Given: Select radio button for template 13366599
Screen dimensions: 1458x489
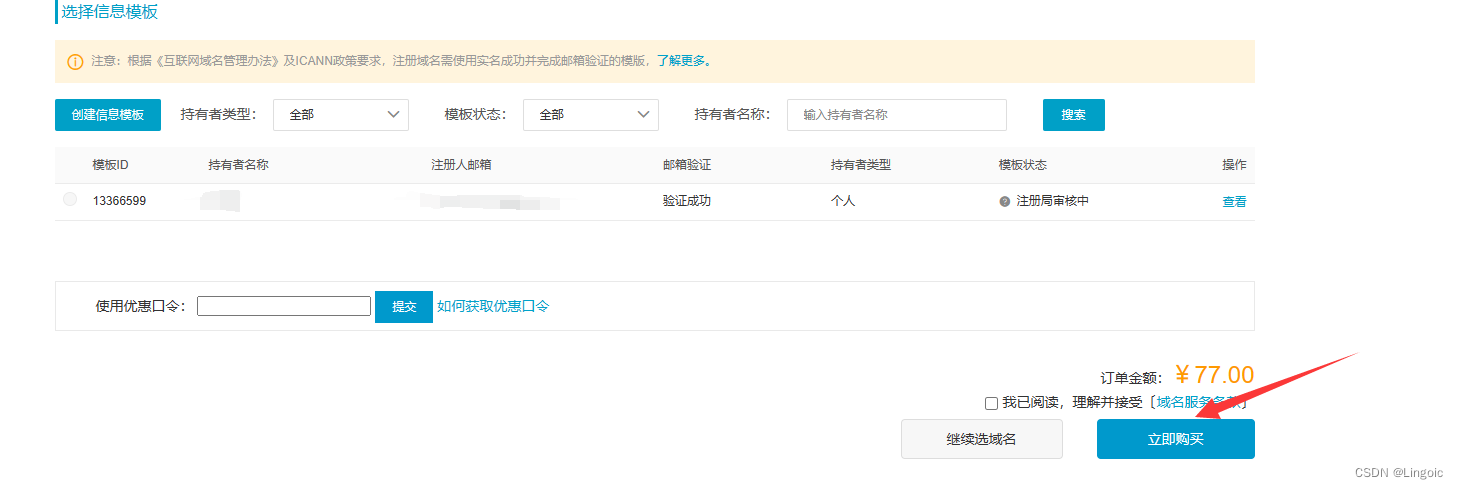Looking at the screenshot, I should pos(70,200).
